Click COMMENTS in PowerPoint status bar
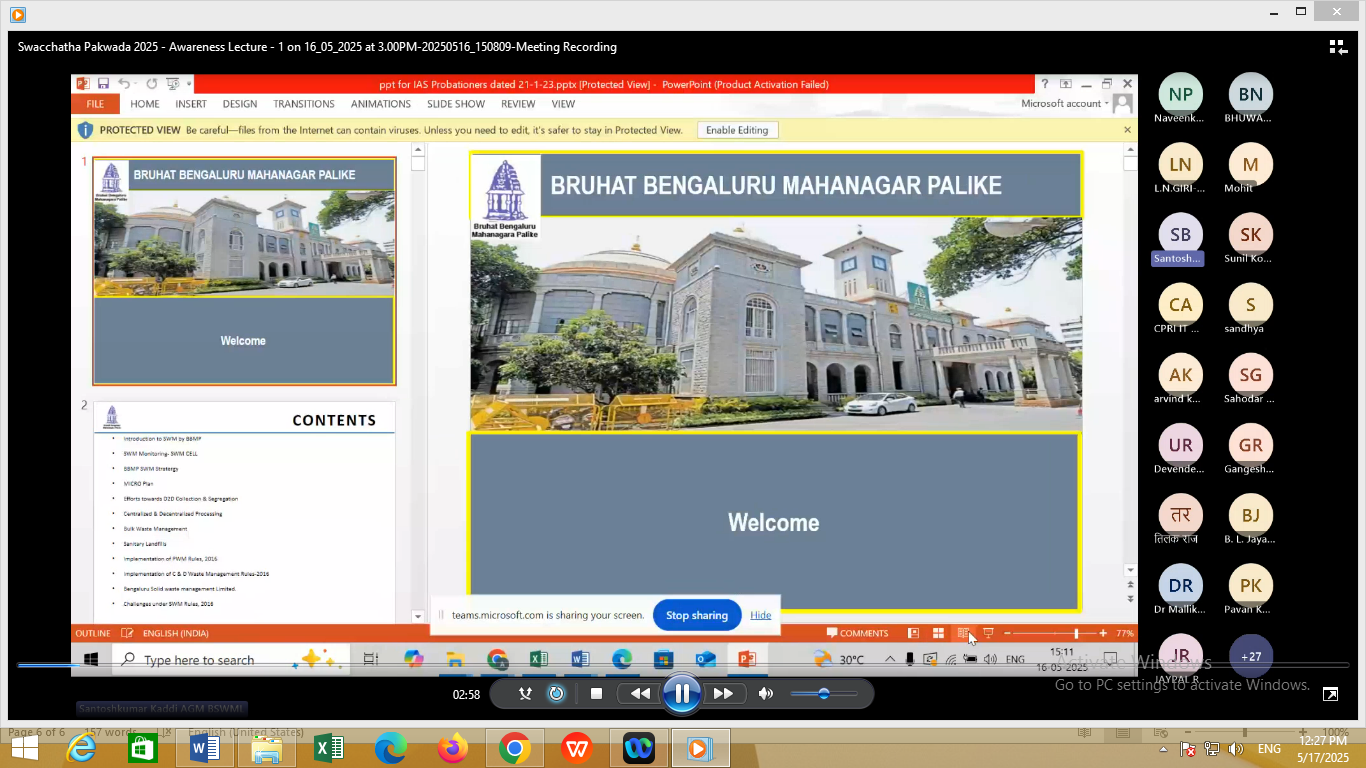 coord(857,633)
